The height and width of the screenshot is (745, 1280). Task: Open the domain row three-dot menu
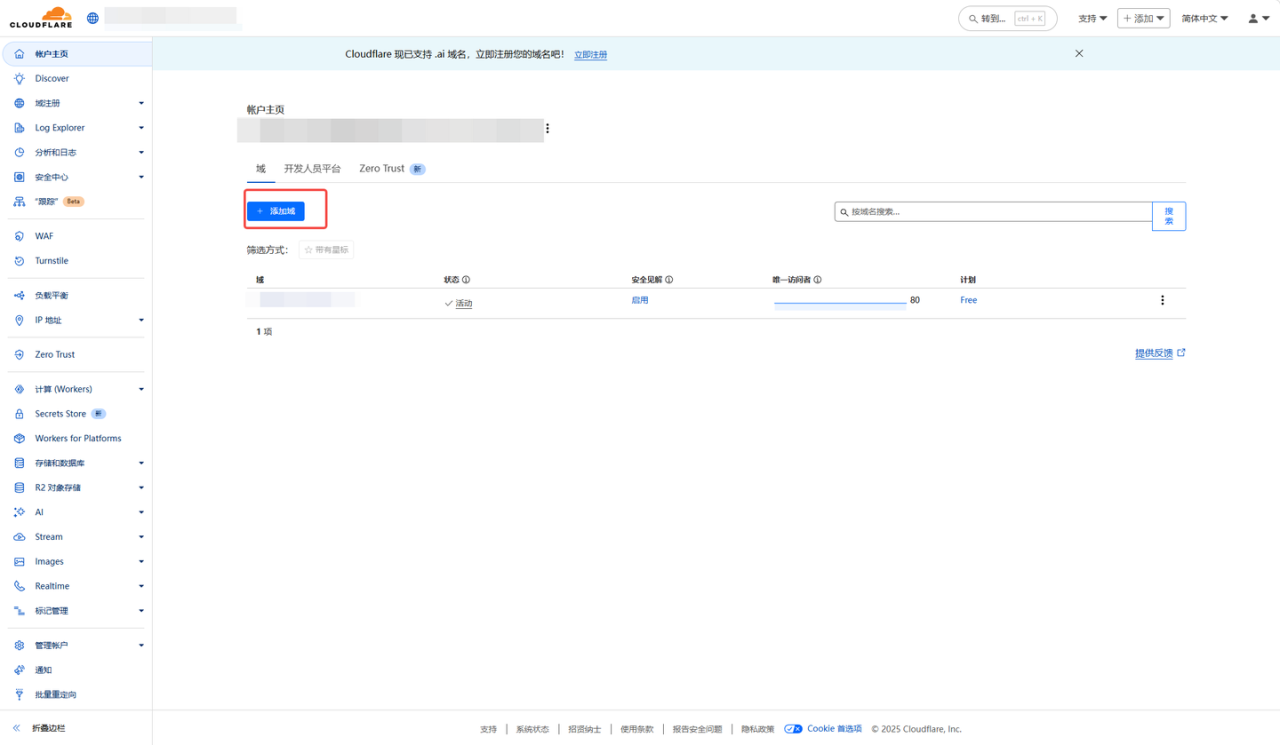1162,300
